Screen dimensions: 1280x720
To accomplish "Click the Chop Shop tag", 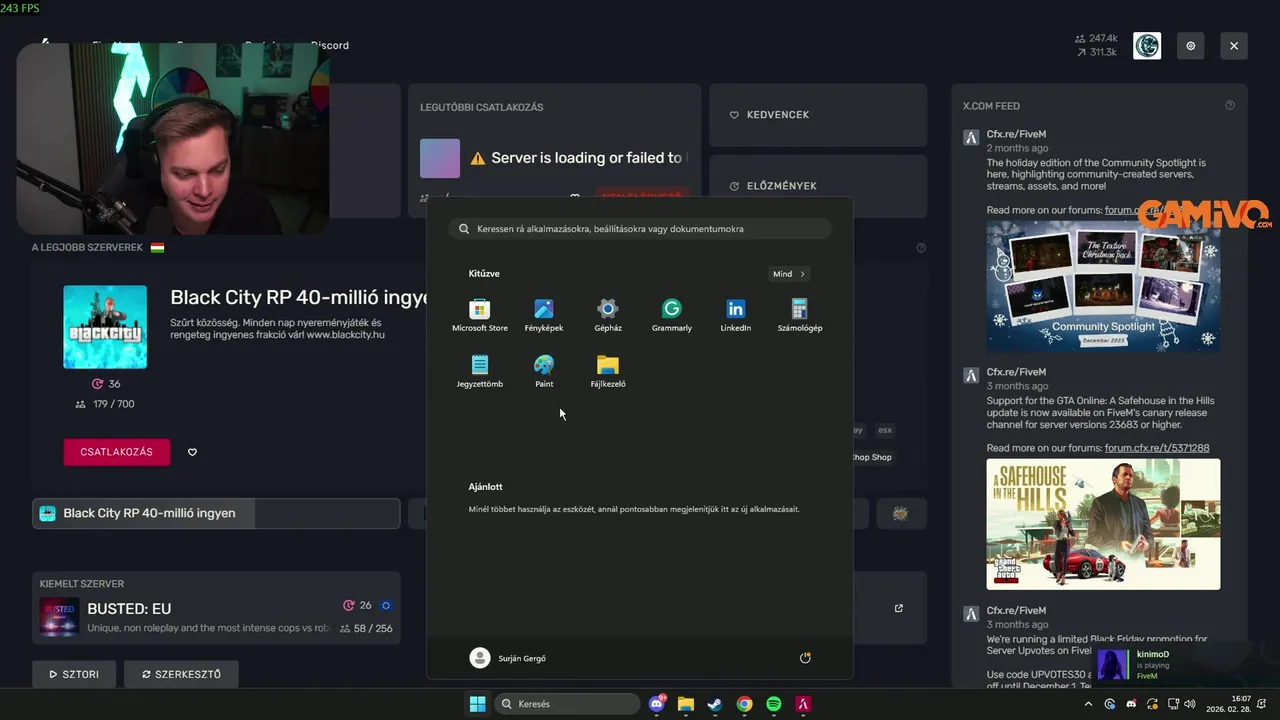I will pyautogui.click(x=870, y=457).
